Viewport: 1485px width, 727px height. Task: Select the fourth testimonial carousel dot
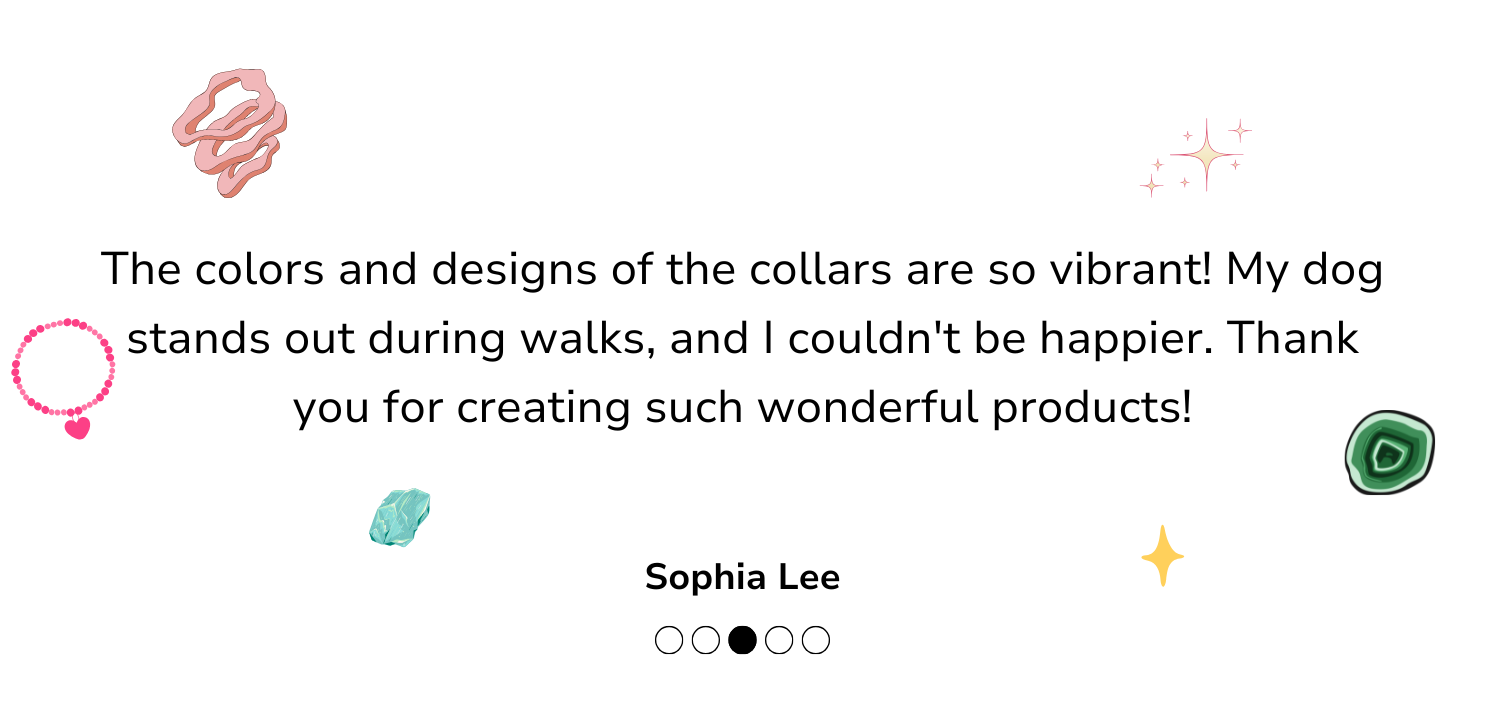coord(779,640)
